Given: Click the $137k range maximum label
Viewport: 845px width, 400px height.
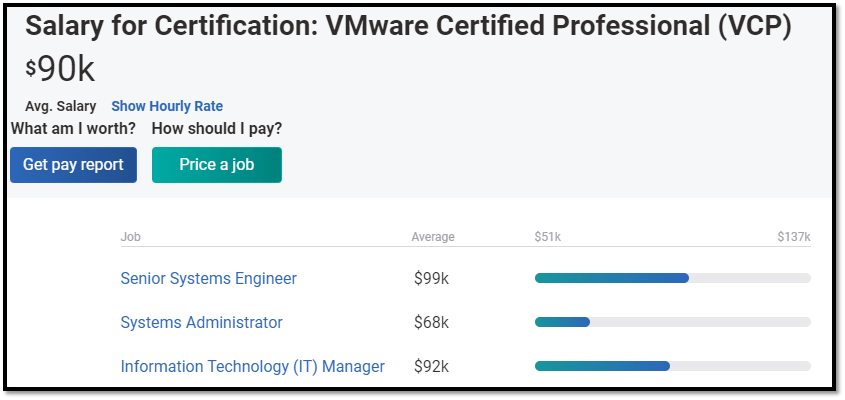Looking at the screenshot, I should click(794, 237).
